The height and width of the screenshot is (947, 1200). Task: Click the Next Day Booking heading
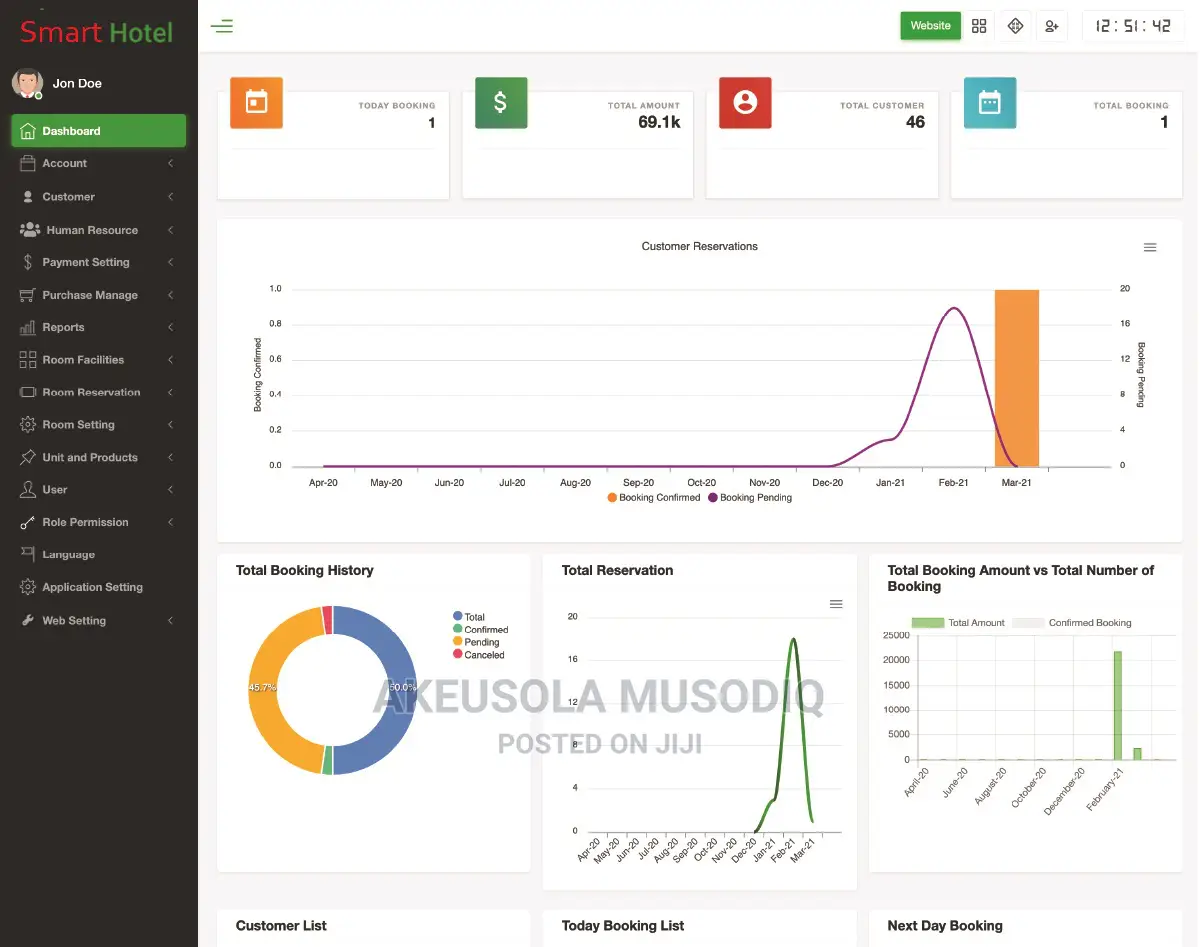pyautogui.click(x=945, y=926)
